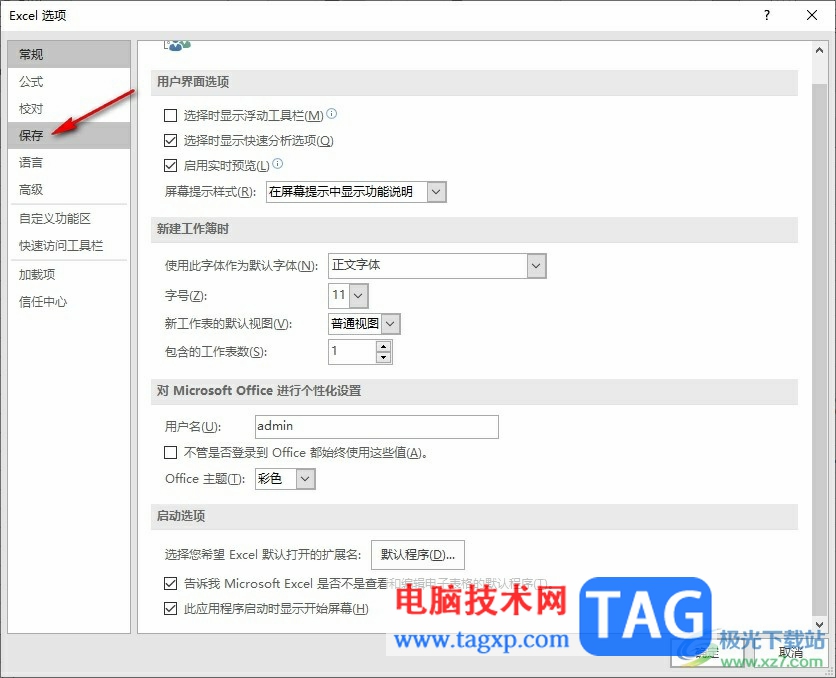Screen dimensions: 836x678
Task: Decrease the 包含的工作表数 value
Action: click(x=383, y=358)
